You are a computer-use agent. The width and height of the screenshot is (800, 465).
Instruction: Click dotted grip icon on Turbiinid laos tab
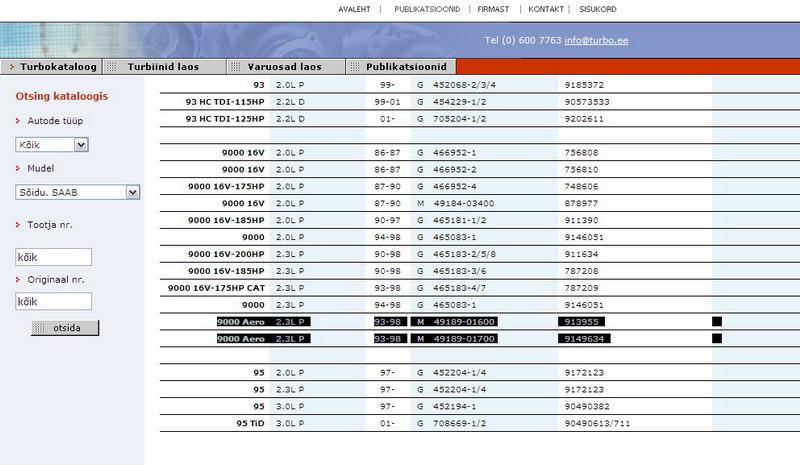coord(117,67)
